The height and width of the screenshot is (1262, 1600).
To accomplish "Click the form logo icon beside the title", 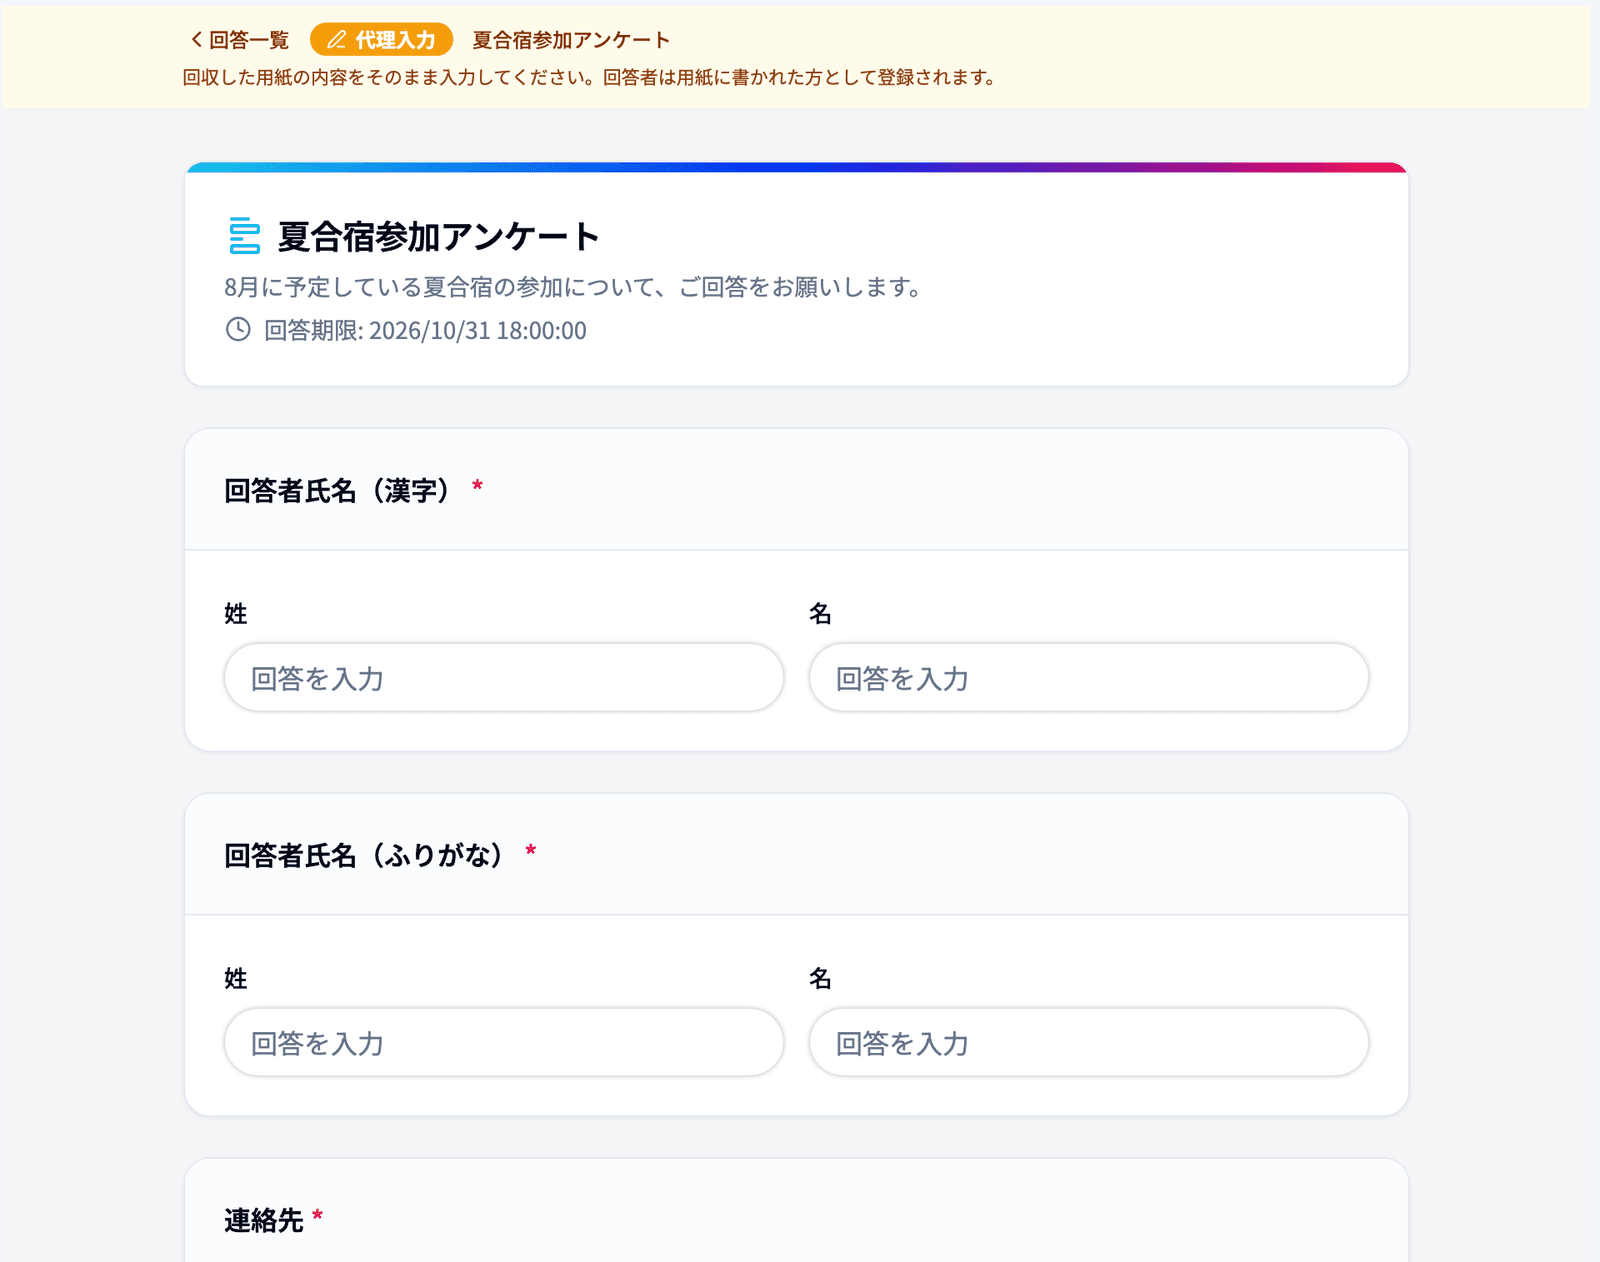I will 244,236.
